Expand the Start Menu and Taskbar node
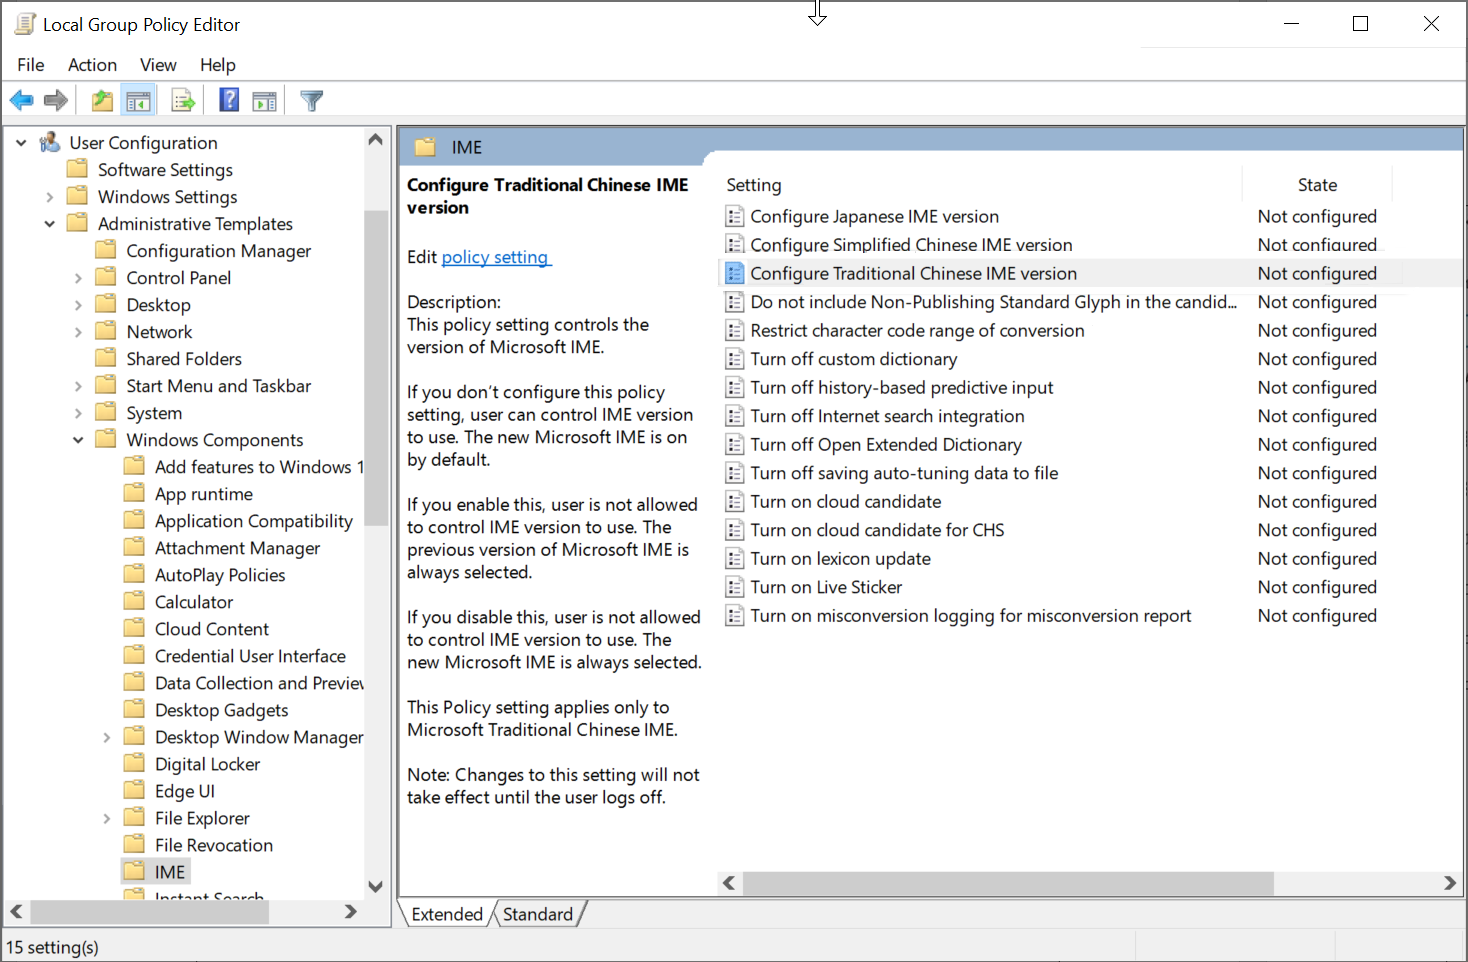The image size is (1468, 962). (78, 386)
